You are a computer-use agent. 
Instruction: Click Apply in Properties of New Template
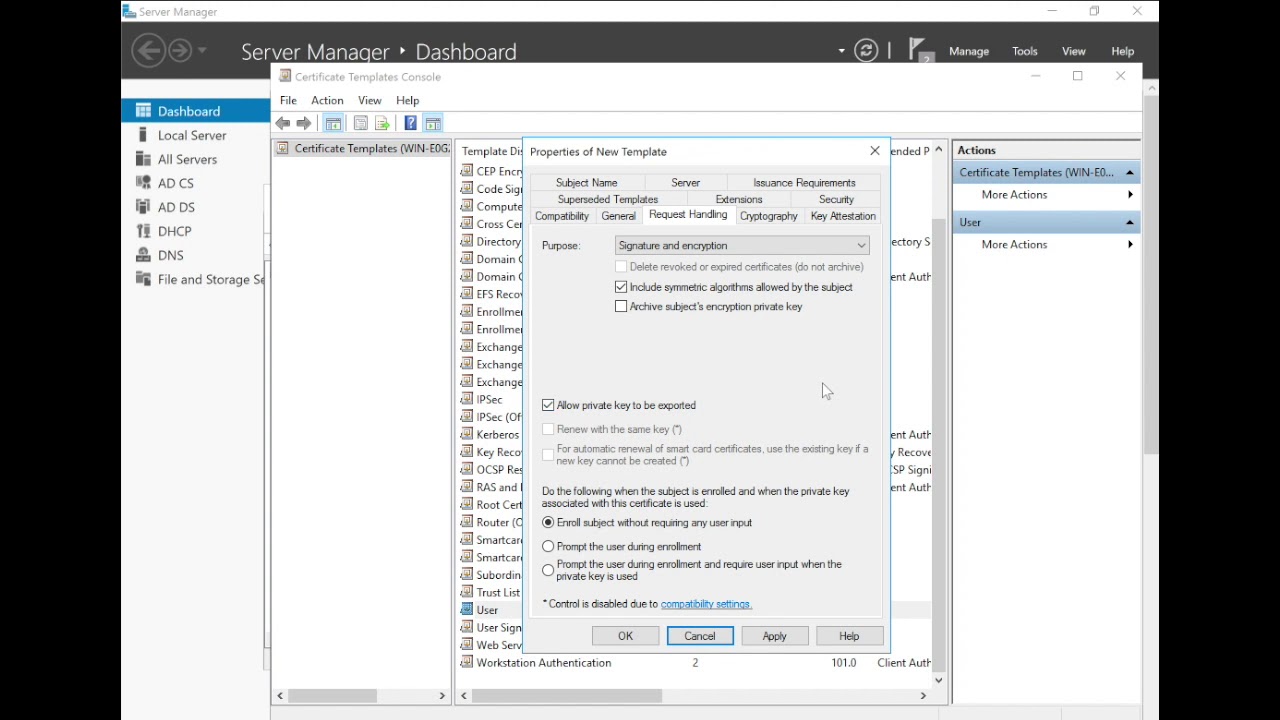point(774,636)
